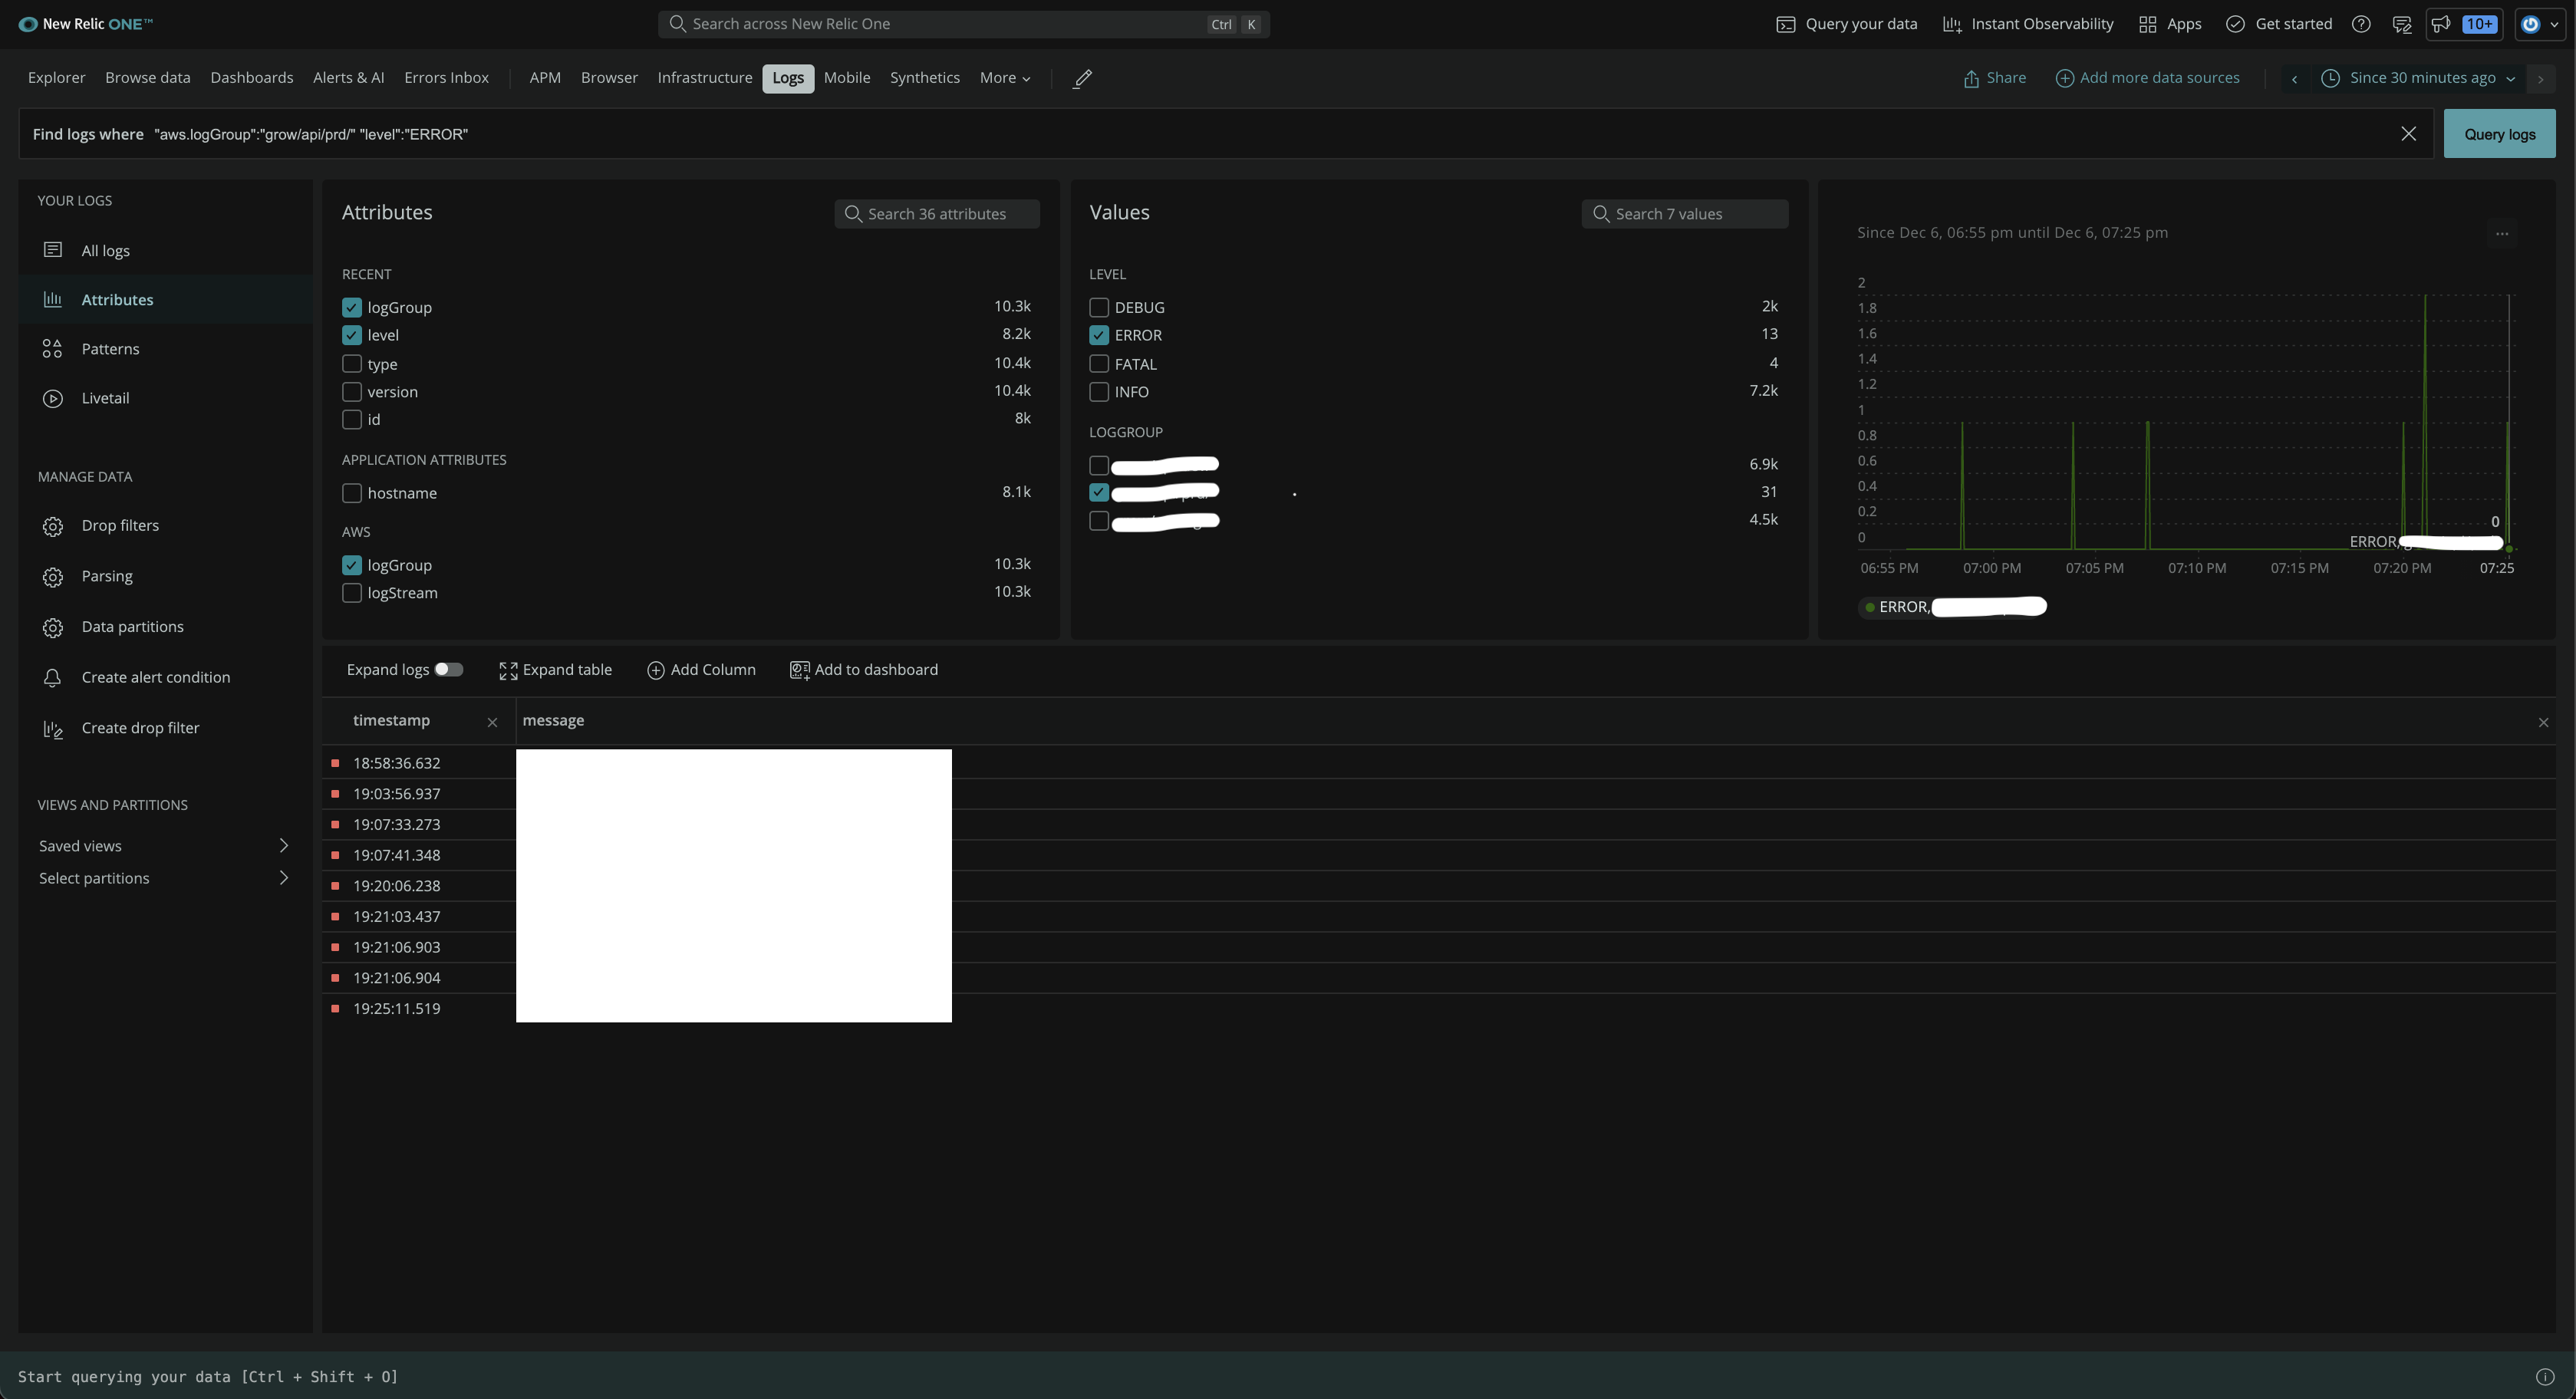Open log row at 18:58:36.632
Viewport: 2576px width, 1399px height.
1438,763
